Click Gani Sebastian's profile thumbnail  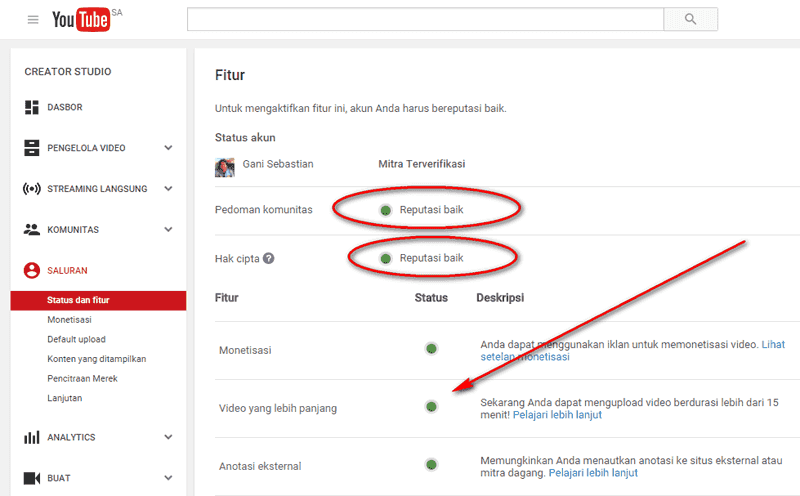pyautogui.click(x=224, y=167)
